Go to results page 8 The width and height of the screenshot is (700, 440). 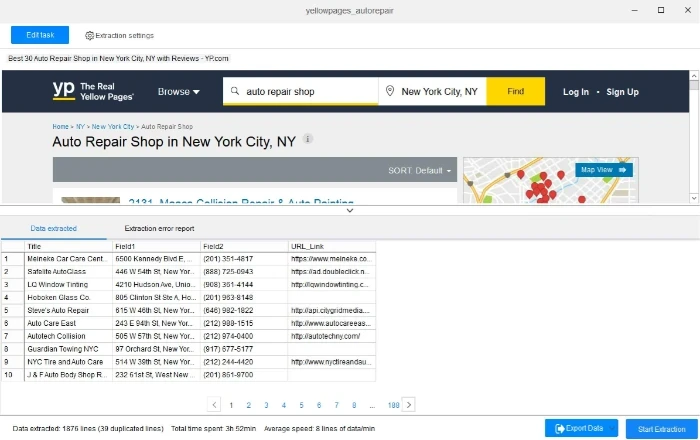(x=354, y=405)
